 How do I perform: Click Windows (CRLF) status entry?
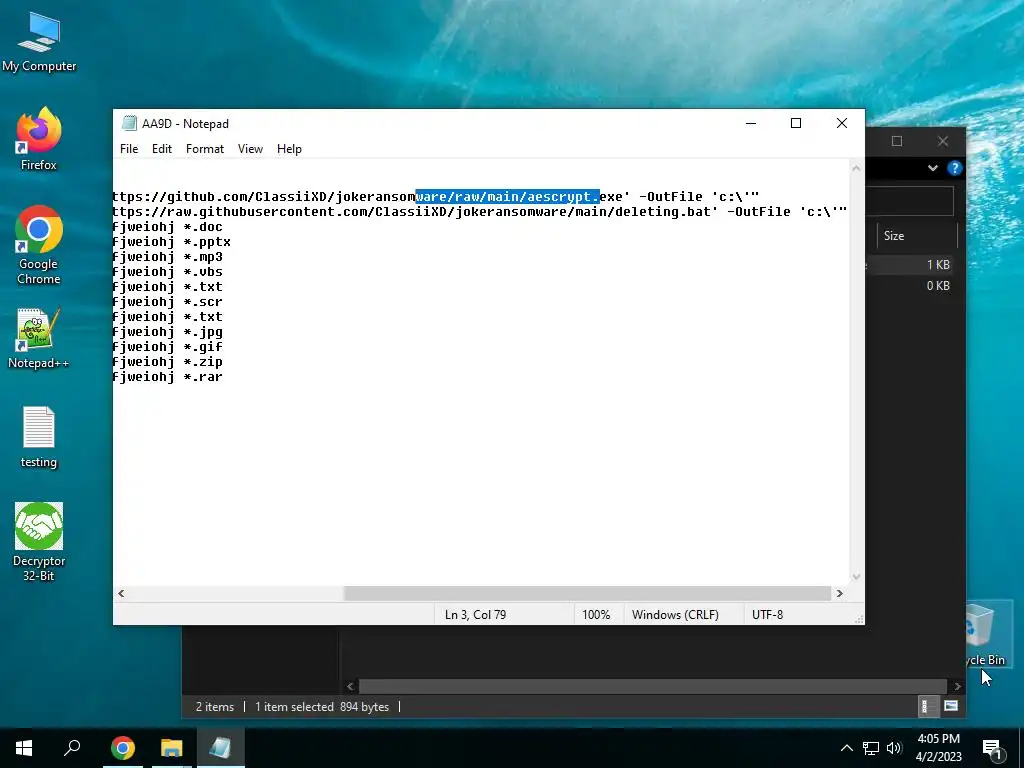pyautogui.click(x=675, y=615)
